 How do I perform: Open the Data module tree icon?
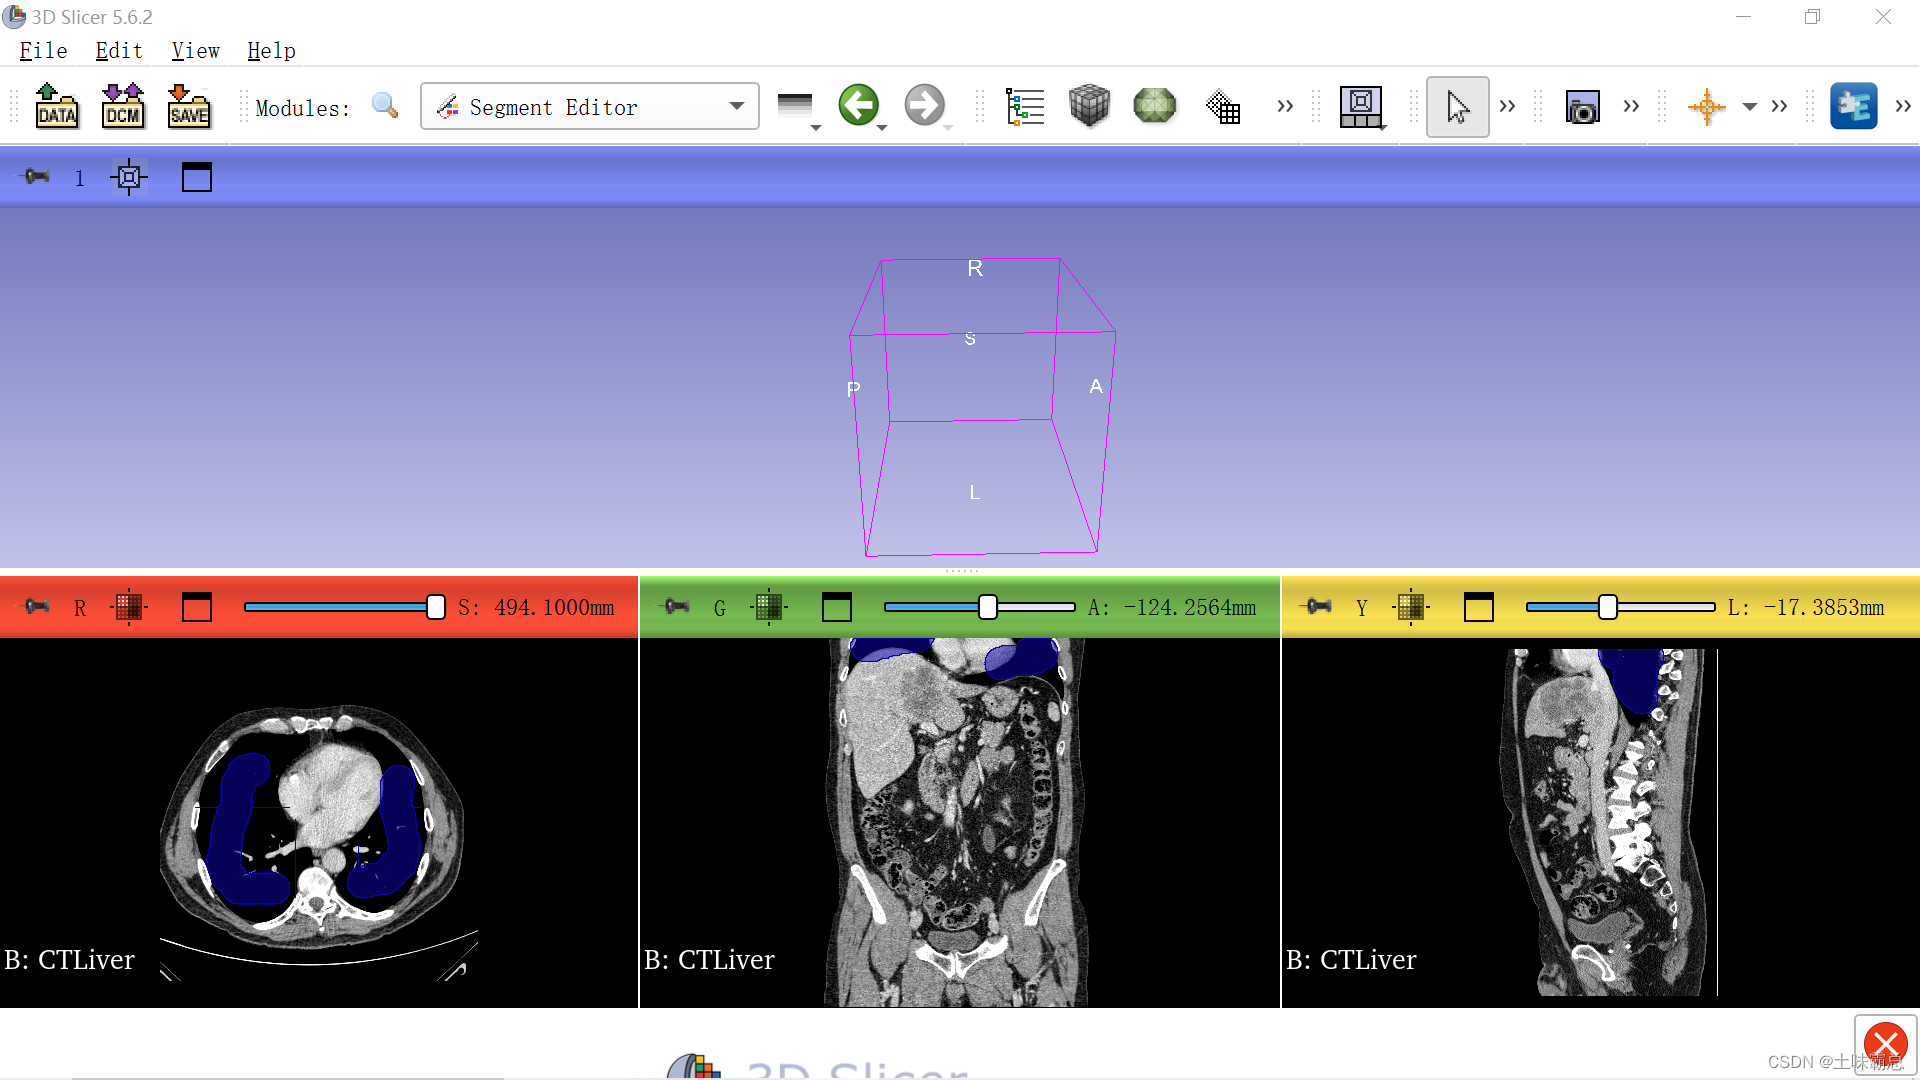click(x=1025, y=106)
